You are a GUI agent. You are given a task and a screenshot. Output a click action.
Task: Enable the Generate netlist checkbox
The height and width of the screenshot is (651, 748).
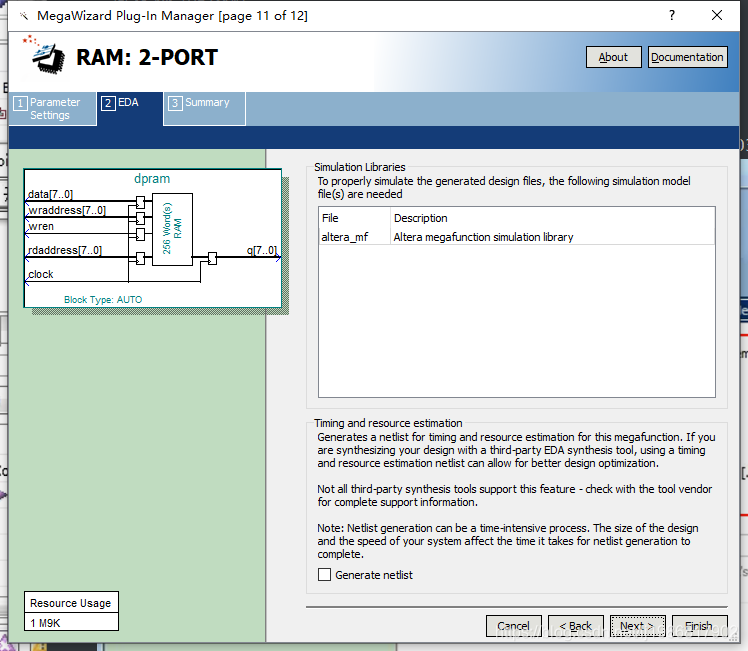click(x=324, y=574)
